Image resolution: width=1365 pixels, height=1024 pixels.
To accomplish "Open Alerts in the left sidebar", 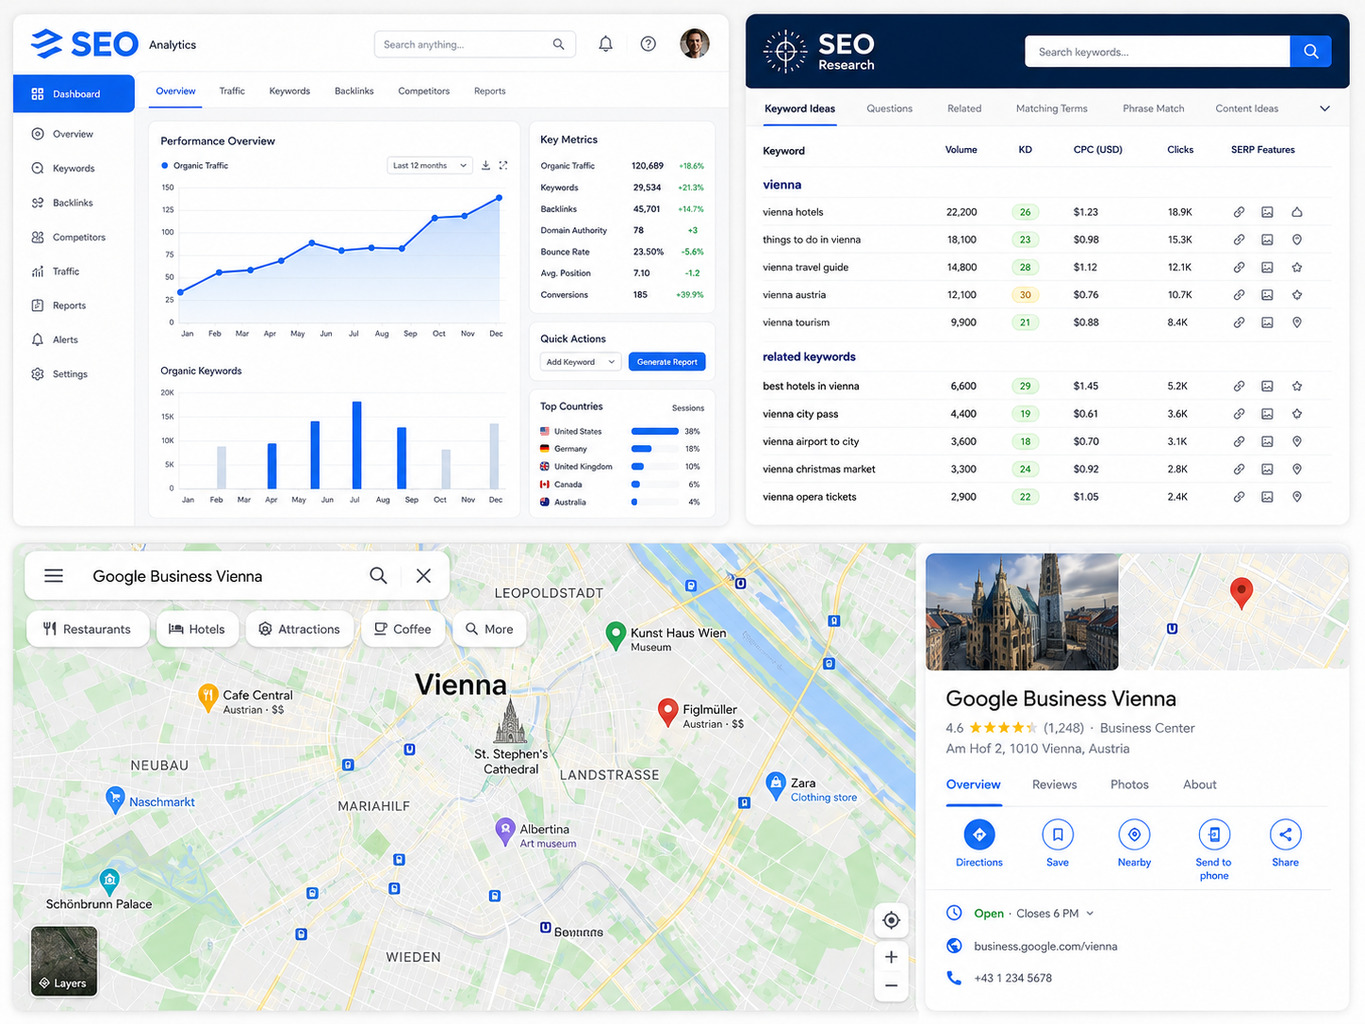I will tap(55, 340).
